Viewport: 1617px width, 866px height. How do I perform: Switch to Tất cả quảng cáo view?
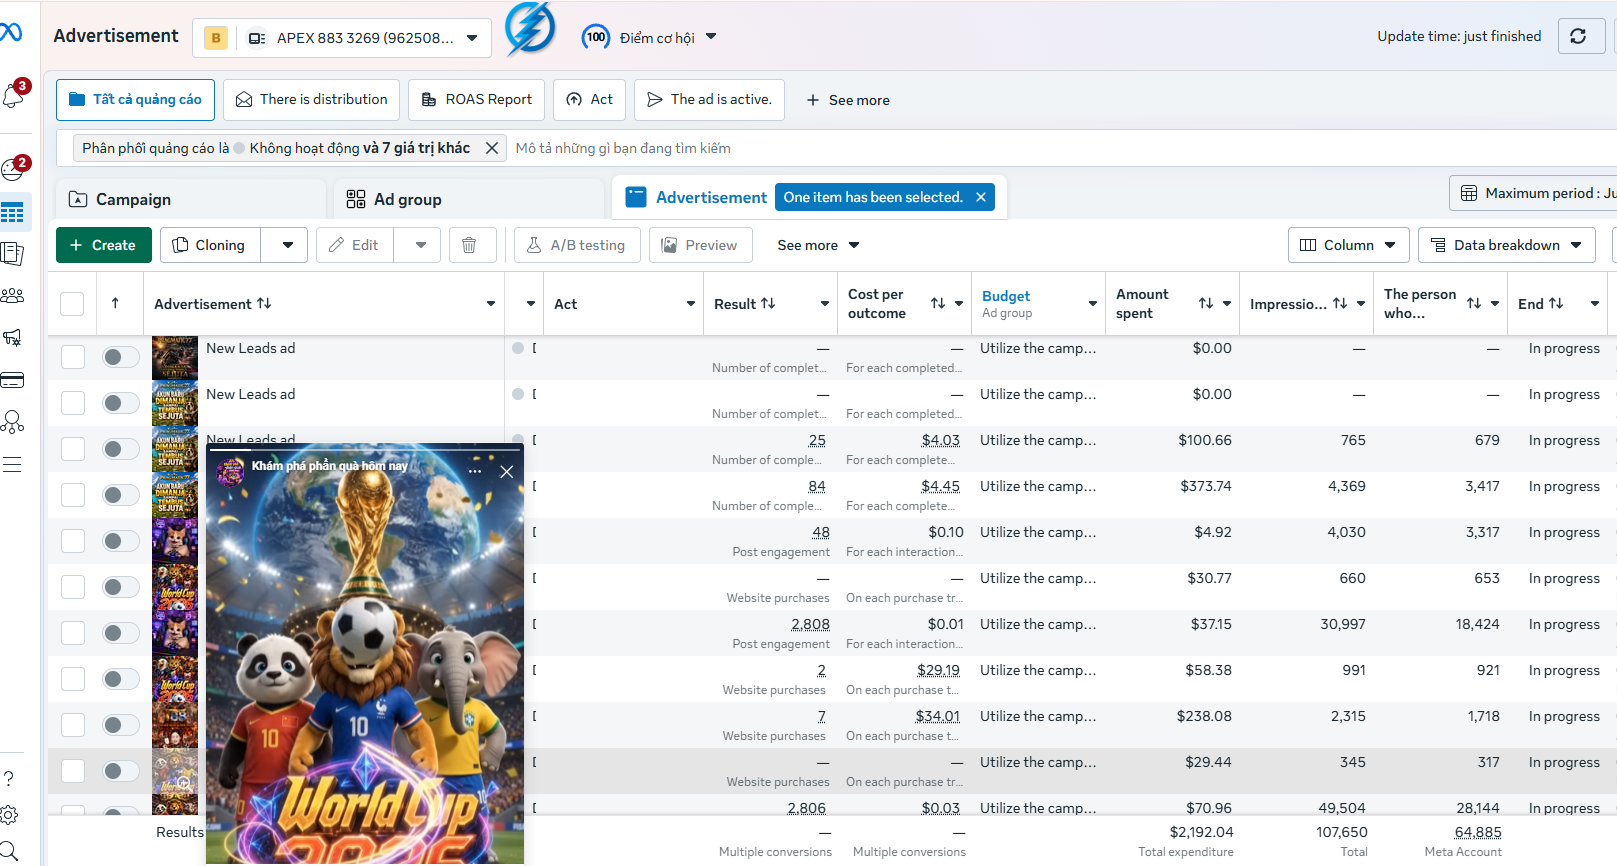tap(135, 99)
